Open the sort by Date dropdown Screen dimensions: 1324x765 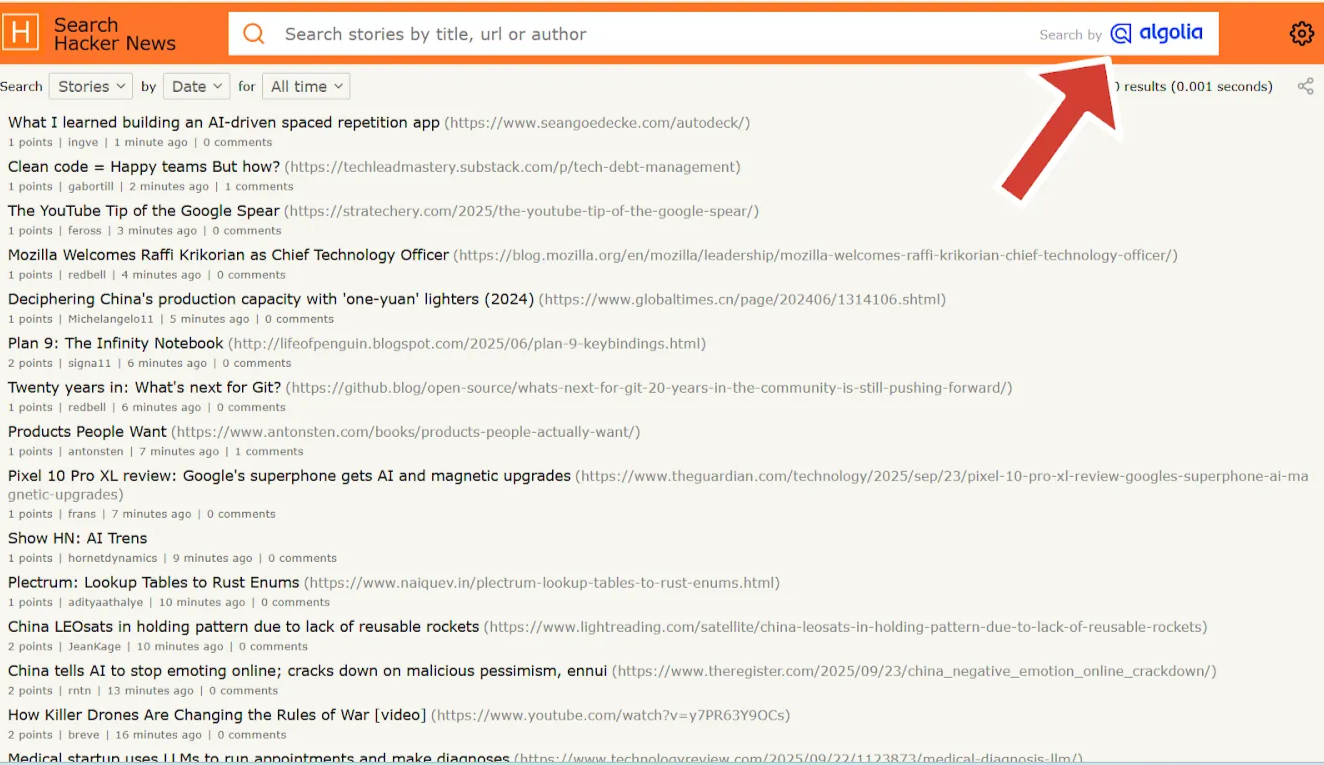click(197, 86)
